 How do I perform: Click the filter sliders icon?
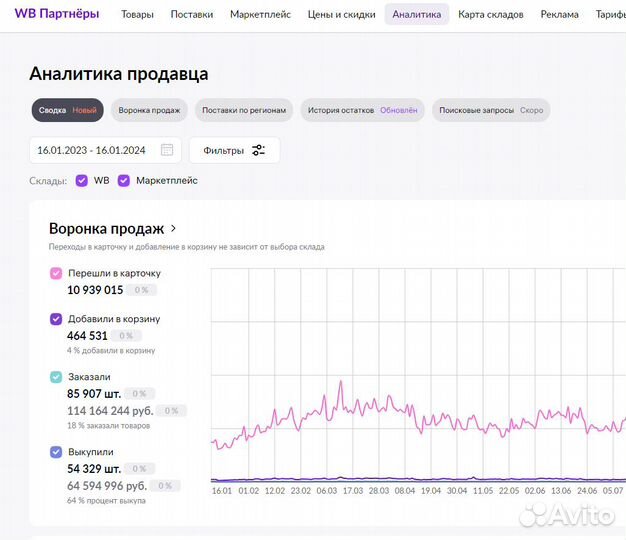[x=259, y=150]
